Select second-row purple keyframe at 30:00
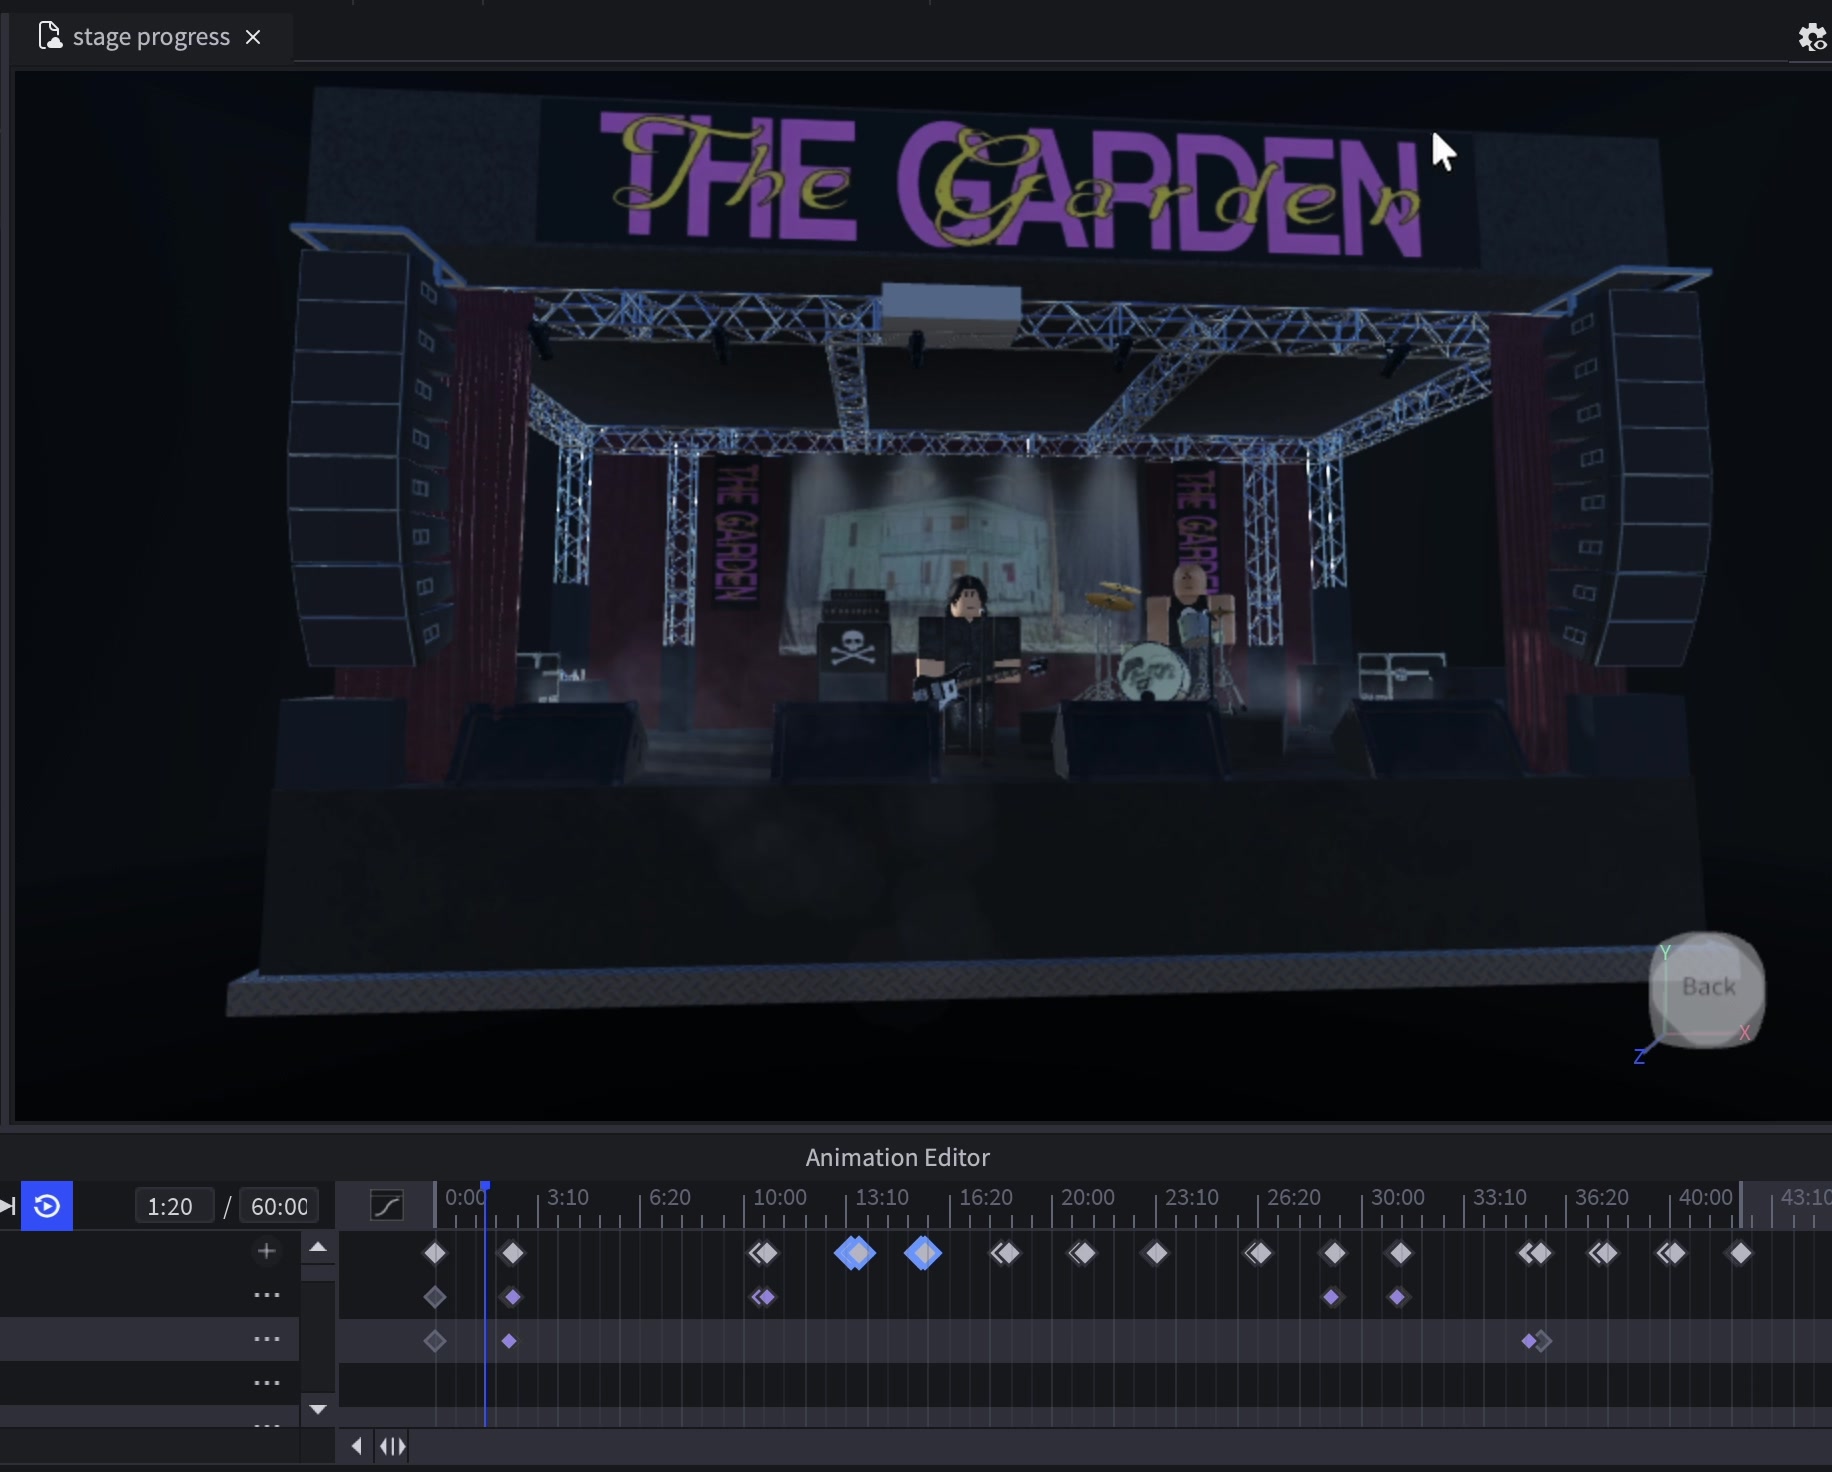This screenshot has height=1472, width=1832. coord(1398,1297)
